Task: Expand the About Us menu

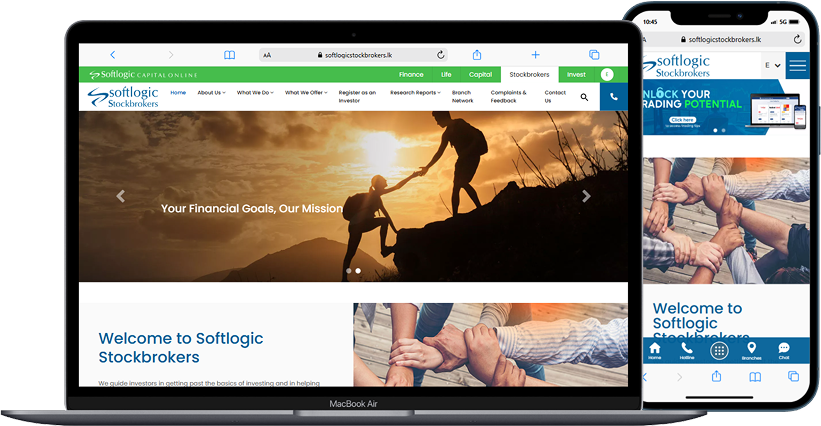Action: click(212, 93)
